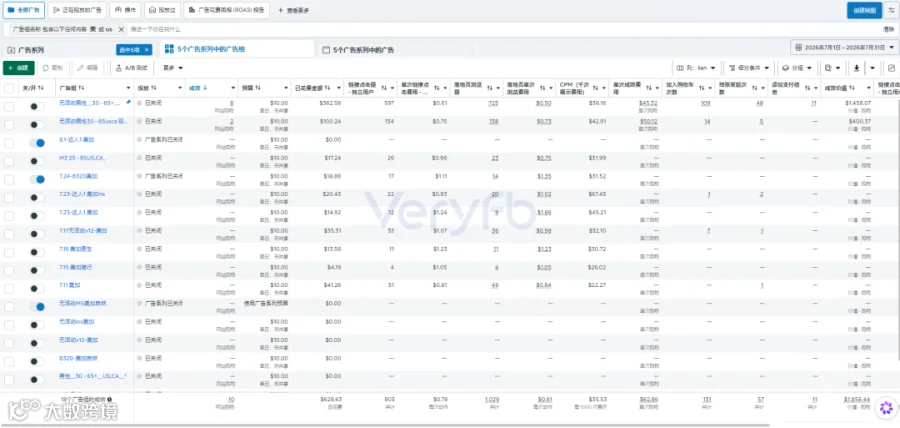The image size is (900, 428).
Task: Tick the checkbox for the M3 25 - 65US,CA row
Action: pyautogui.click(x=9, y=161)
